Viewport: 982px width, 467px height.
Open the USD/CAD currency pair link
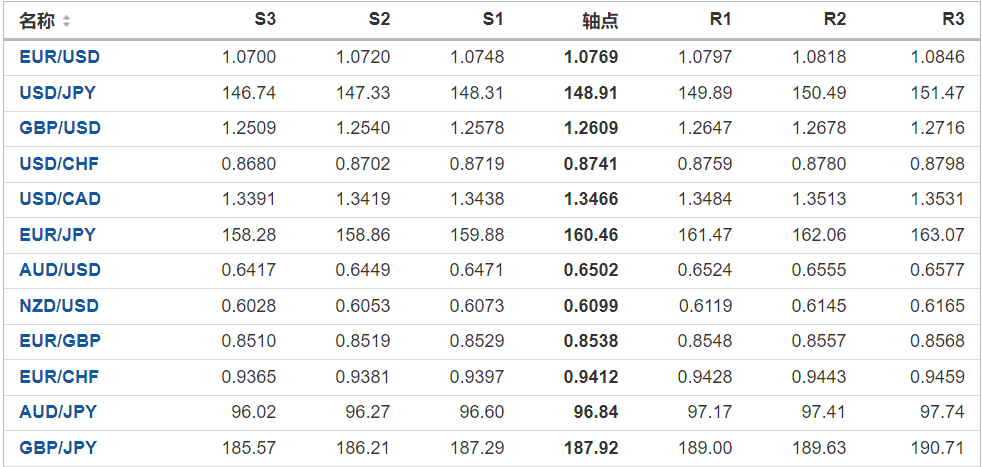(x=60, y=199)
